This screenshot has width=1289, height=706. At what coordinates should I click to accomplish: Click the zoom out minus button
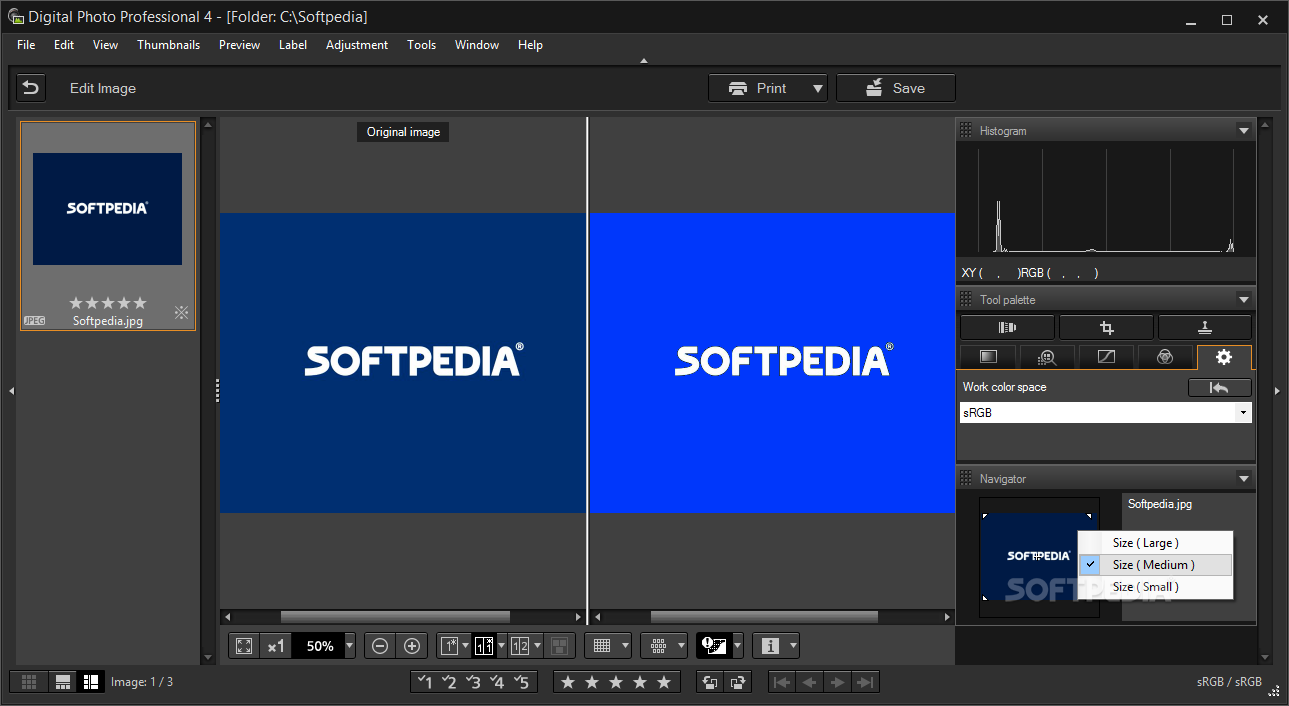point(380,646)
